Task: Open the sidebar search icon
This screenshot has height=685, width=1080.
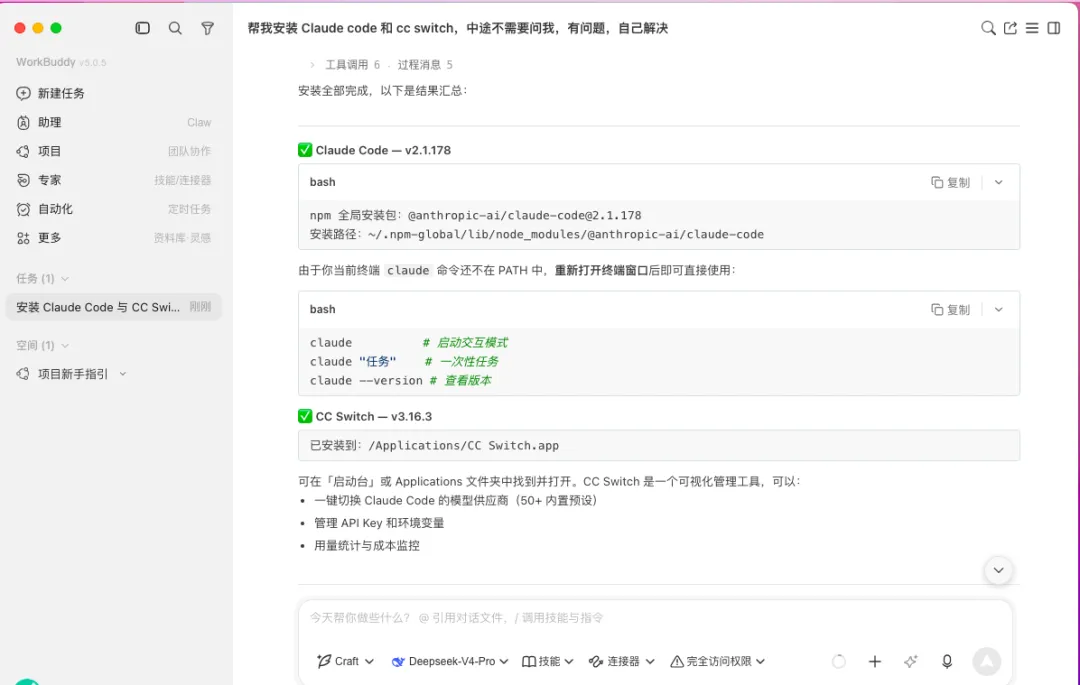Action: click(x=175, y=28)
